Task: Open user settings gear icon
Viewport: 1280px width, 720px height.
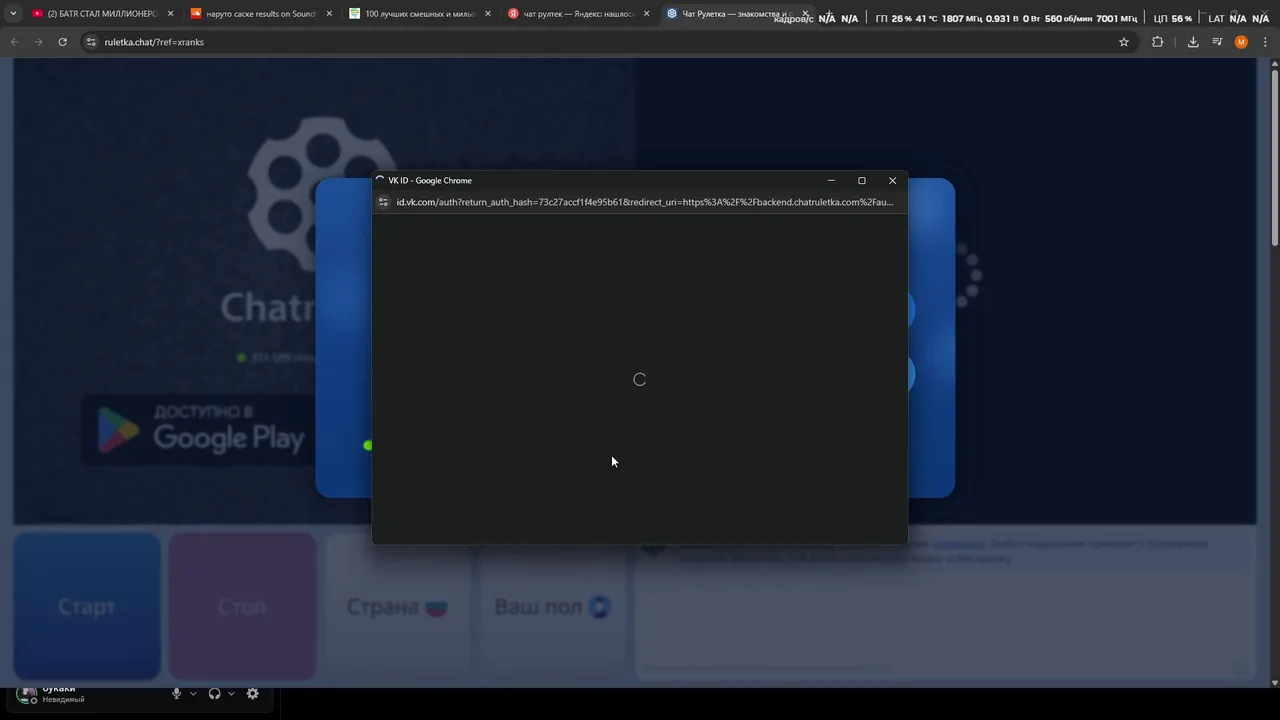Action: [253, 694]
